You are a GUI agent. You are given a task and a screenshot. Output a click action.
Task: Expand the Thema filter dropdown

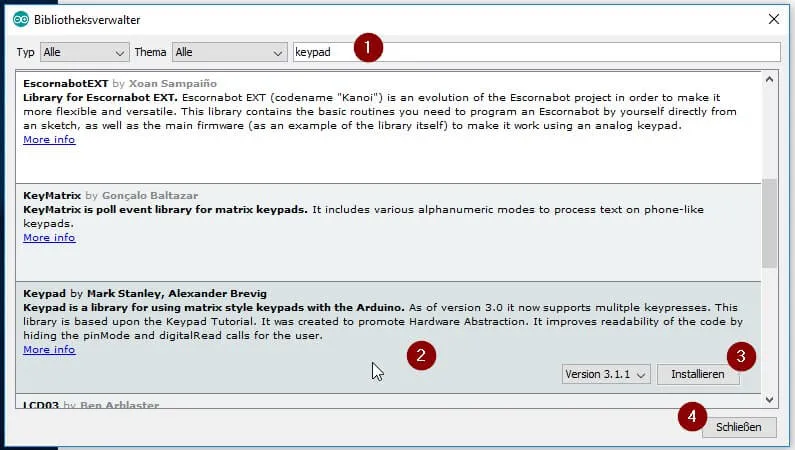click(229, 52)
